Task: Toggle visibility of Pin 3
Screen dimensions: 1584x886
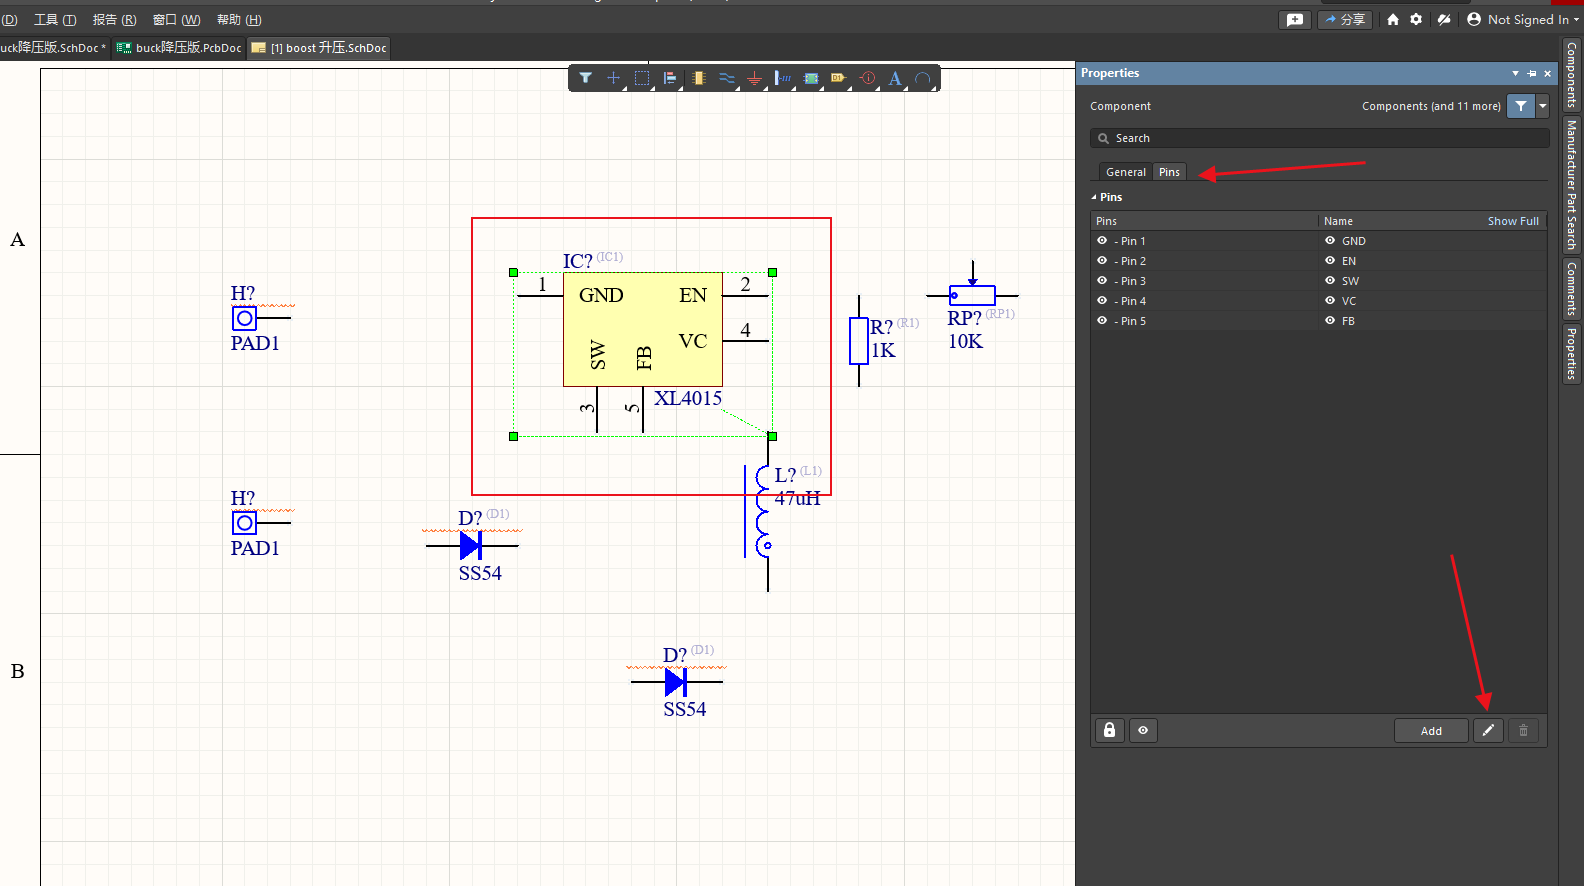Action: tap(1102, 281)
